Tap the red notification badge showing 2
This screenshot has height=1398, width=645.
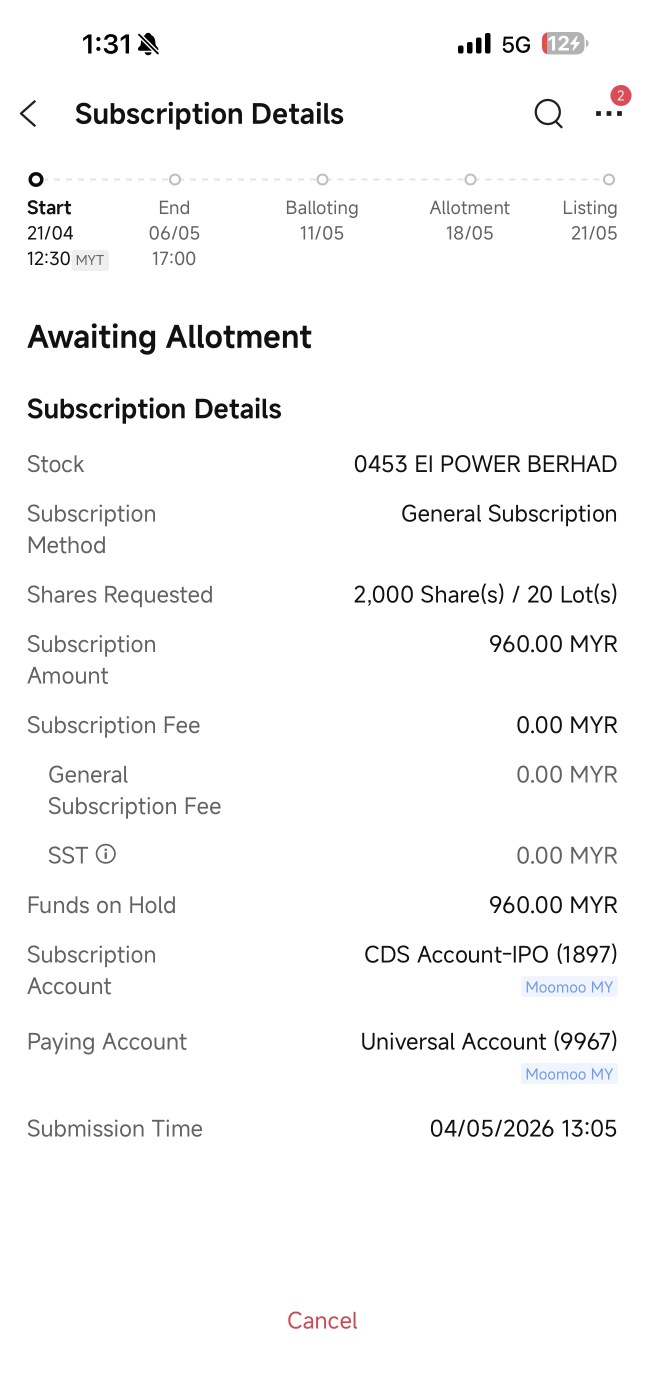click(x=620, y=96)
